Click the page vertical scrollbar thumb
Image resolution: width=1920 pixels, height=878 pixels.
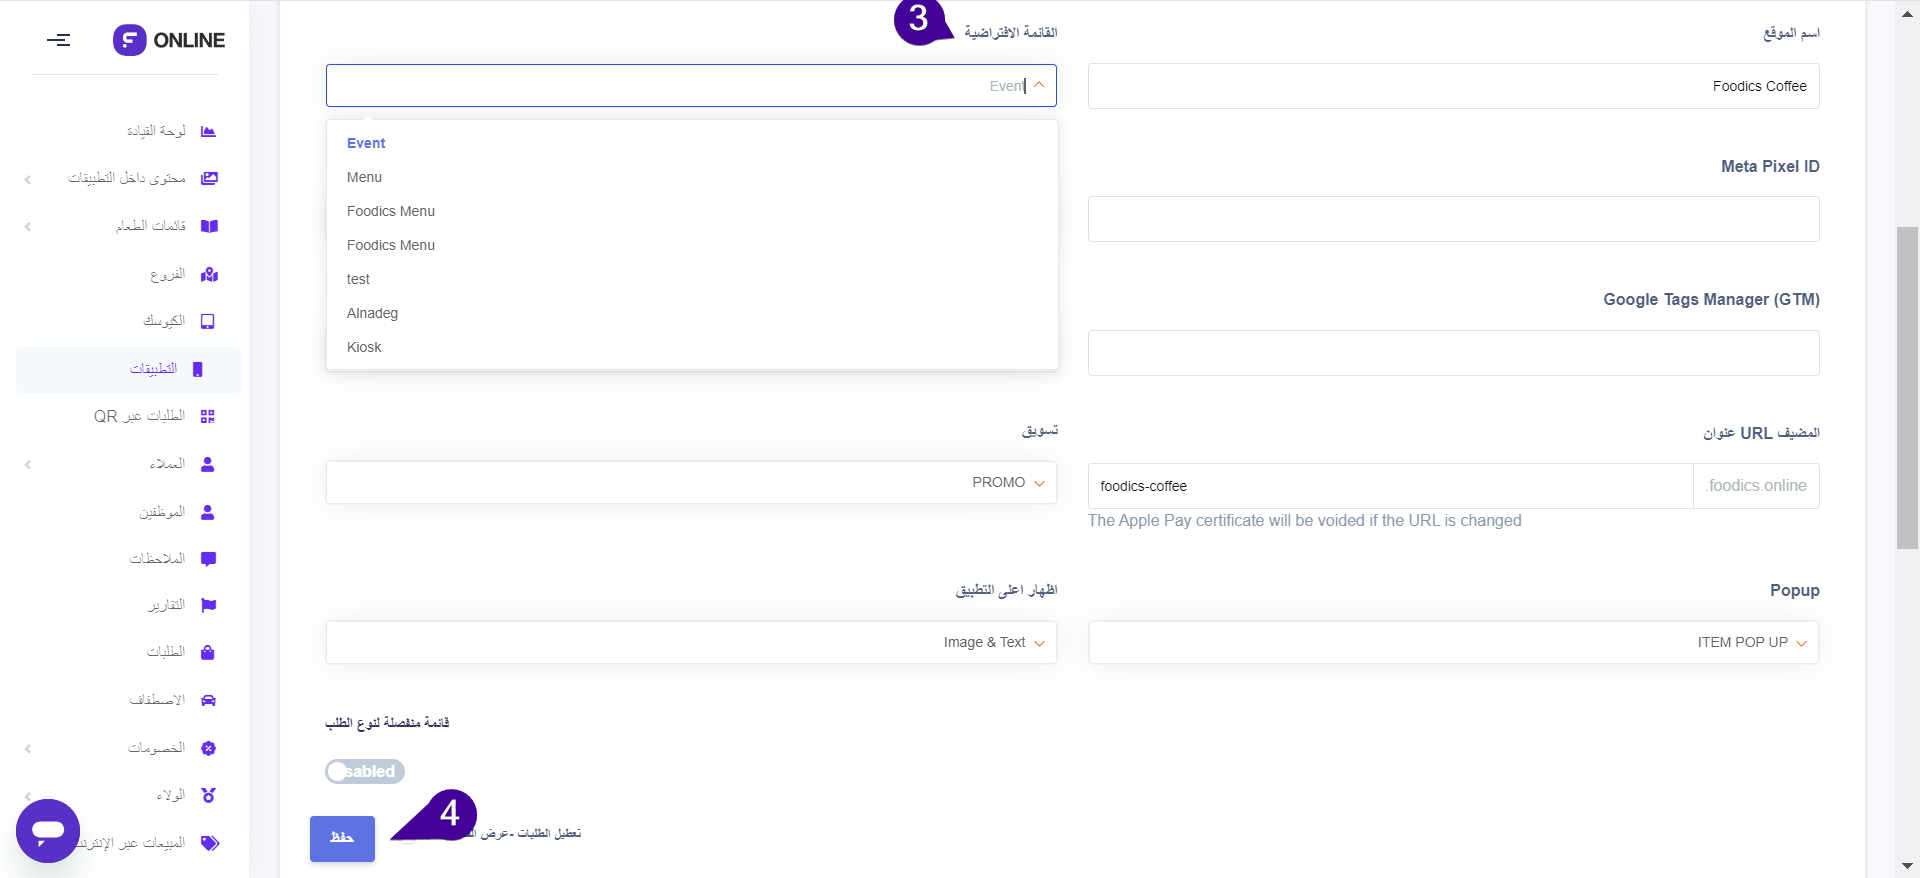point(1907,388)
